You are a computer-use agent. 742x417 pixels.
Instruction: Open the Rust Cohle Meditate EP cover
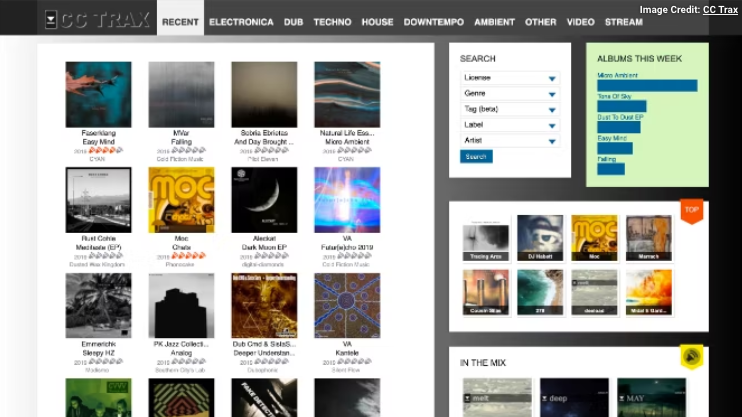98,200
